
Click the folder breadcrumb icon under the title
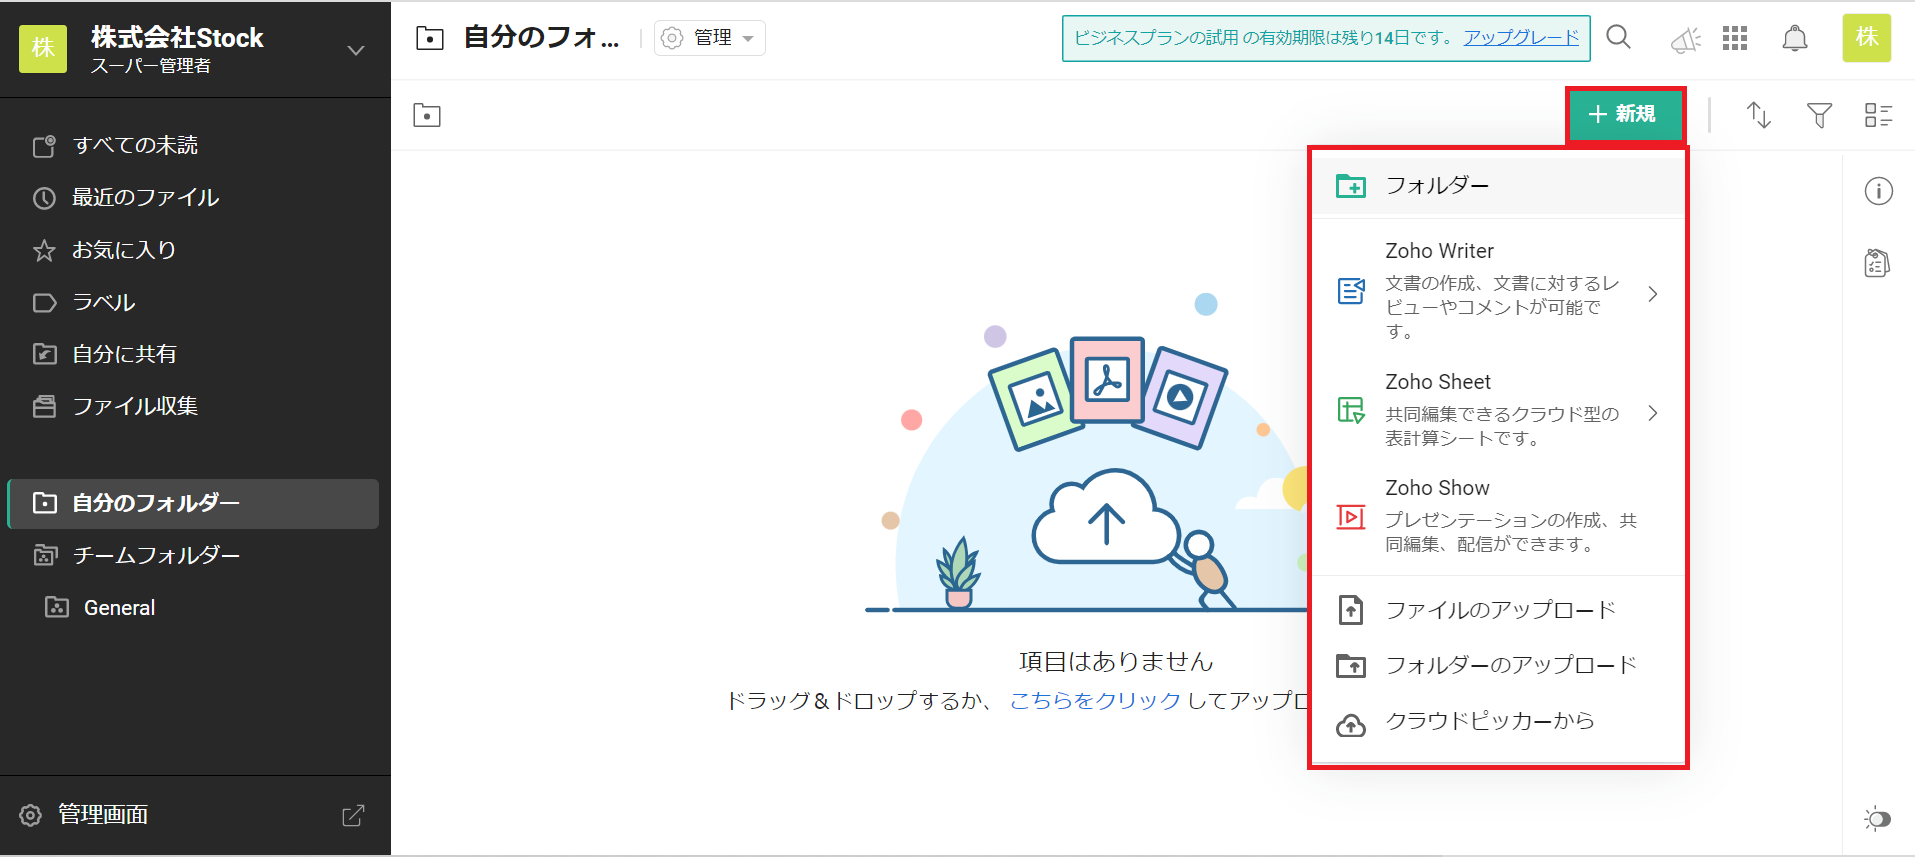point(427,115)
